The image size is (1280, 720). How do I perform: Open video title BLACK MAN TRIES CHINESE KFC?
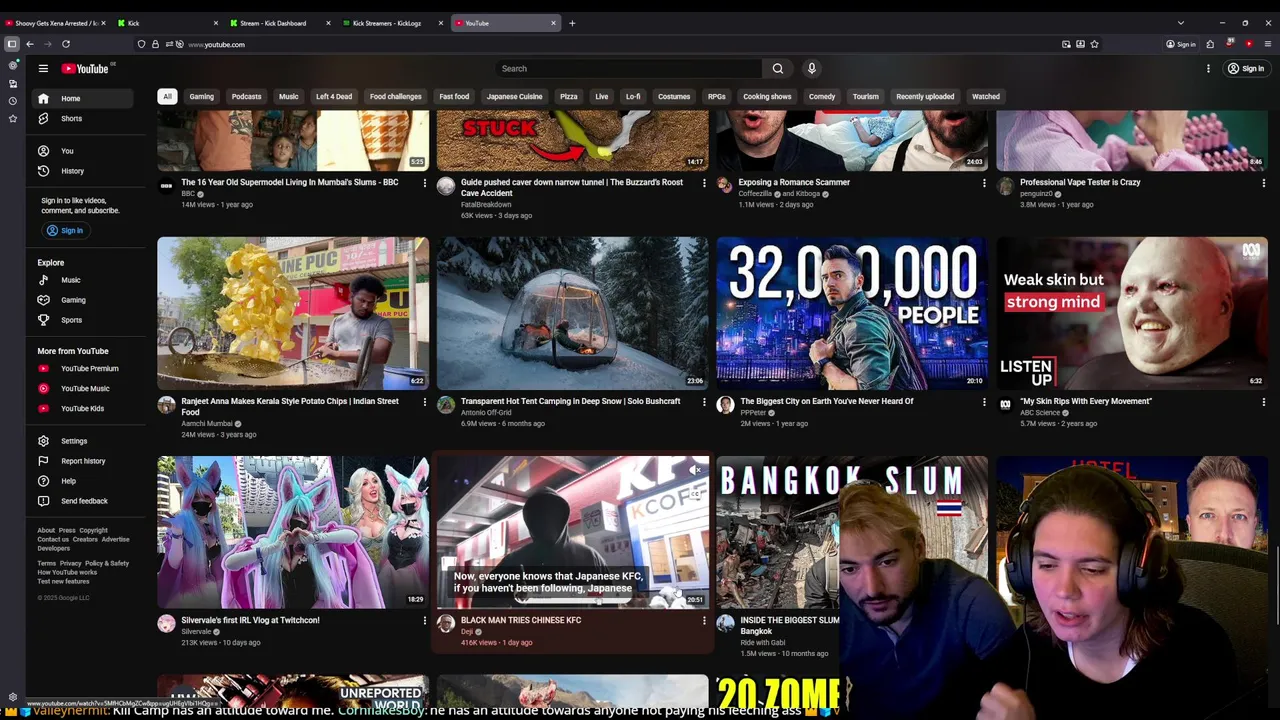coord(521,620)
